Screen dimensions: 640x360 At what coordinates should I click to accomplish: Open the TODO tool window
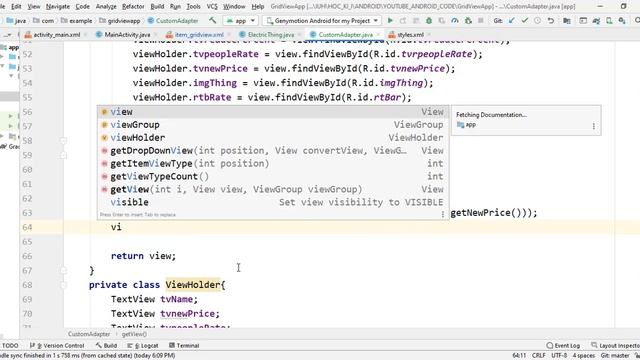9,345
